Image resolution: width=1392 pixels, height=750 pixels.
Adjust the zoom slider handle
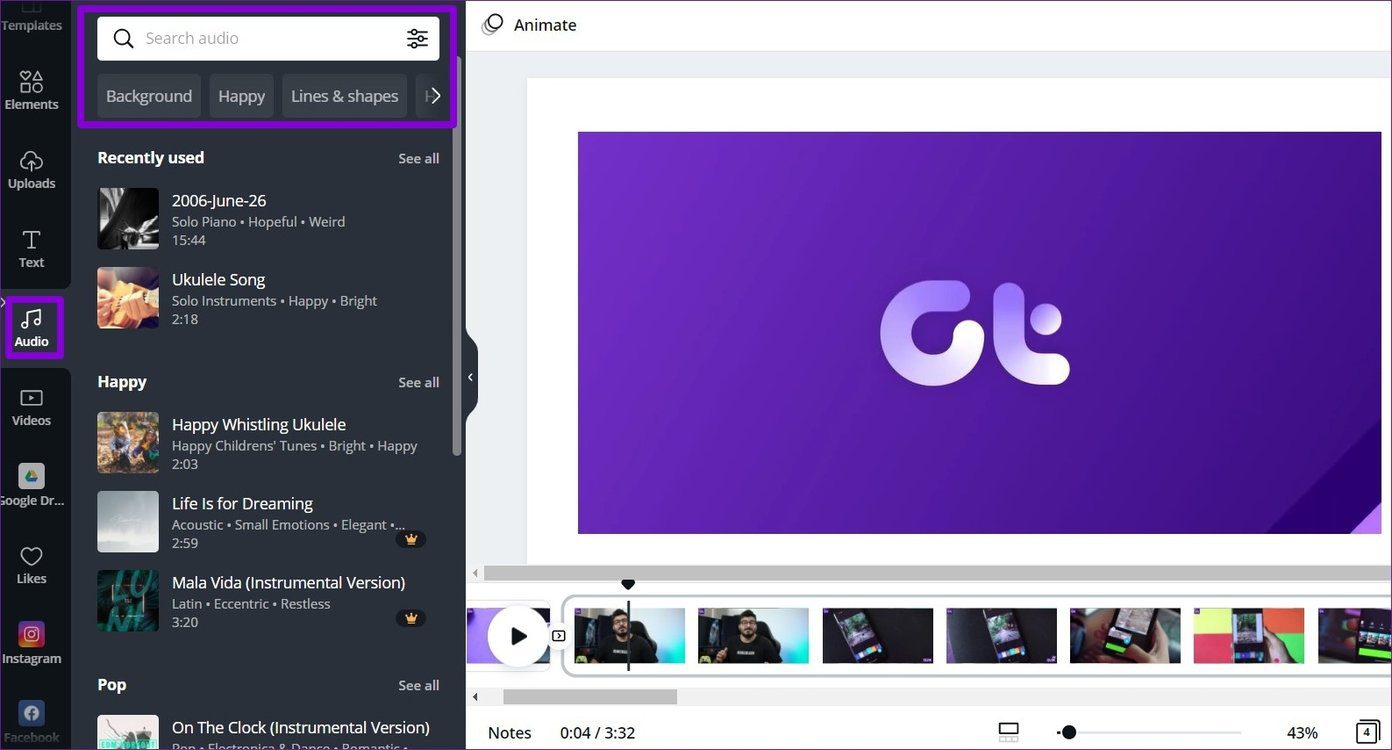[1068, 732]
